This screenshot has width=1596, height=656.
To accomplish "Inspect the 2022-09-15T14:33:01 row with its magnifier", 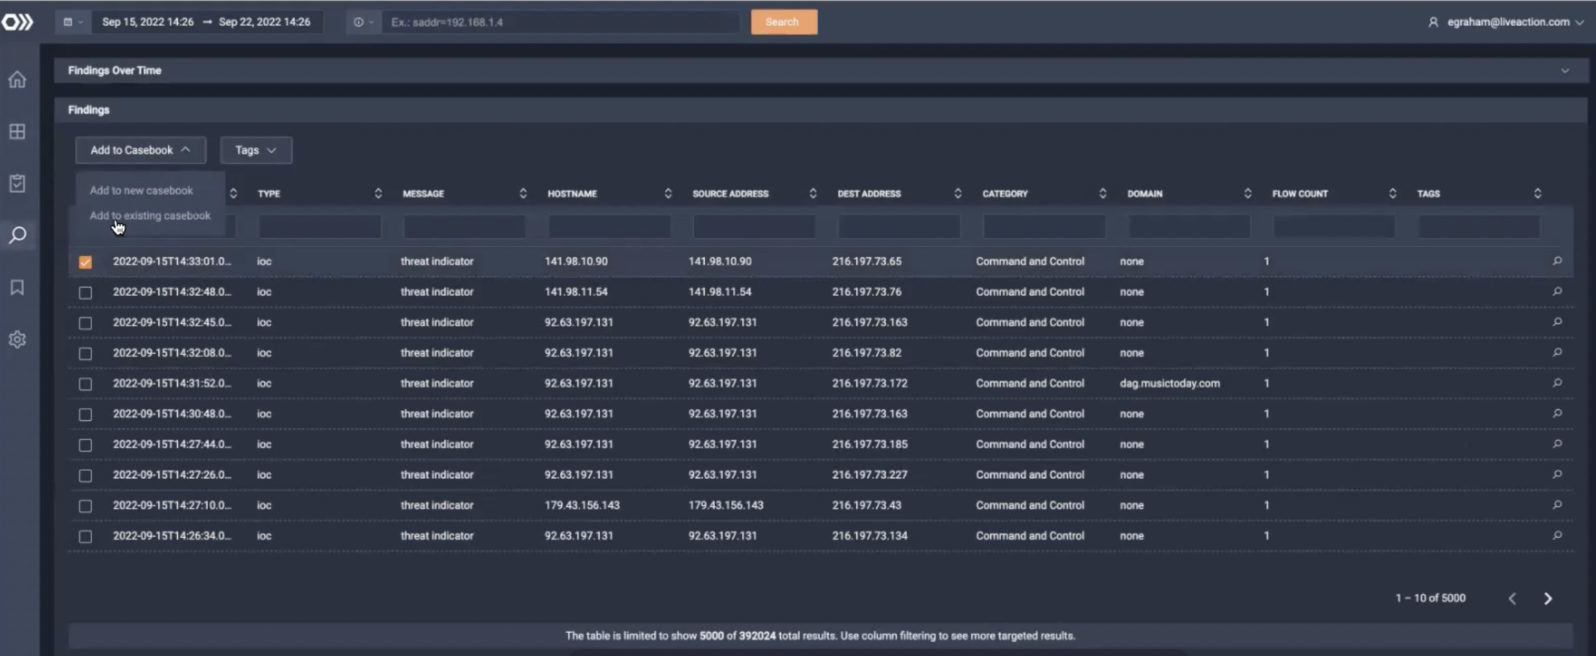I will click(1557, 262).
